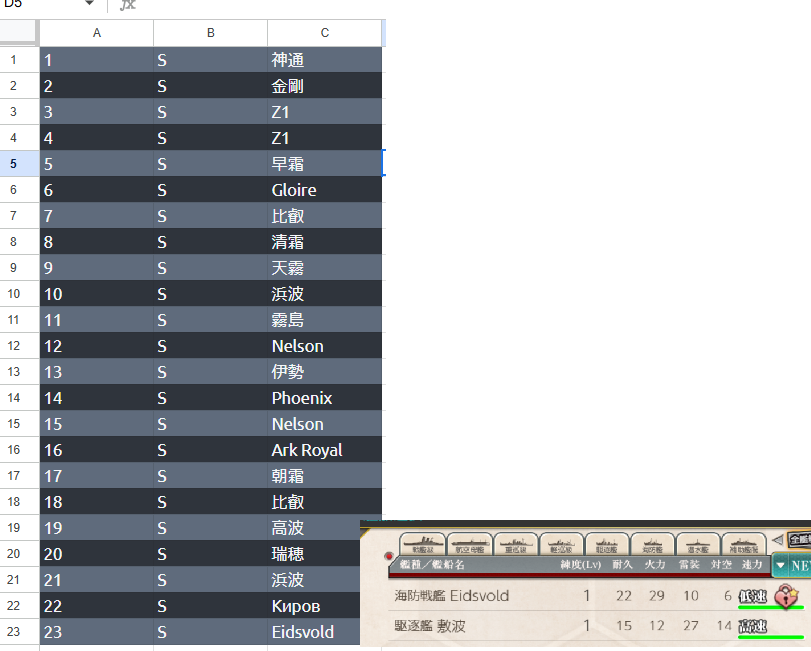The height and width of the screenshot is (651, 811).
Task: Select the submarine (潜水艦) filter tab
Action: point(700,543)
